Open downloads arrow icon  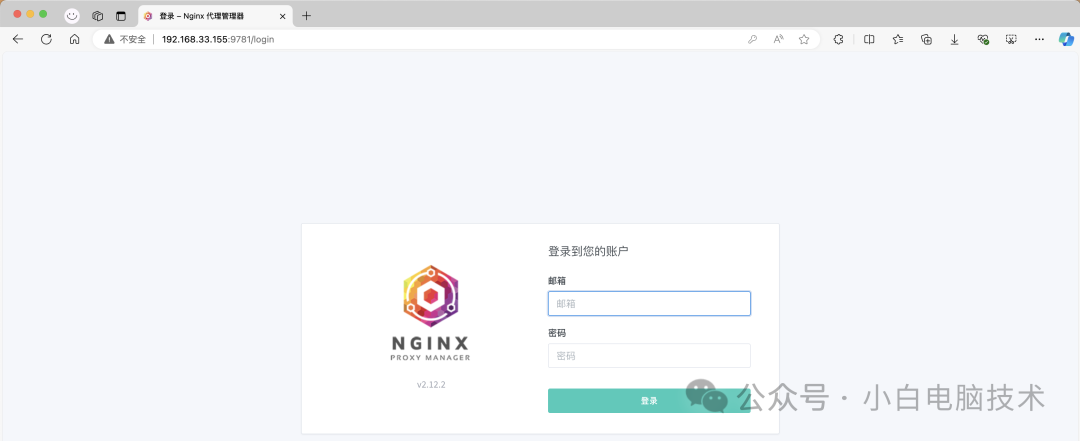click(955, 39)
